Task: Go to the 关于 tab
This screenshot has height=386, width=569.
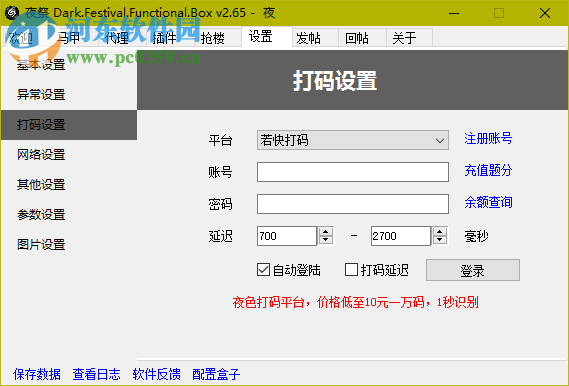Action: 409,38
